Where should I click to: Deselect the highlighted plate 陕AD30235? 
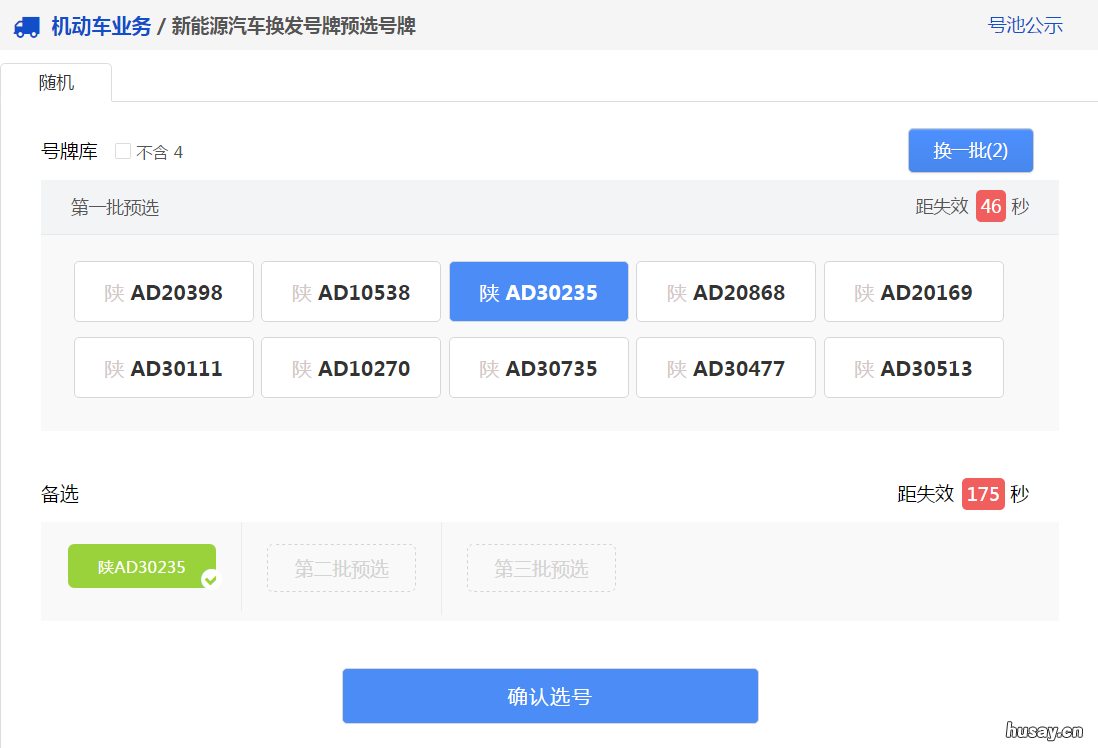point(538,291)
